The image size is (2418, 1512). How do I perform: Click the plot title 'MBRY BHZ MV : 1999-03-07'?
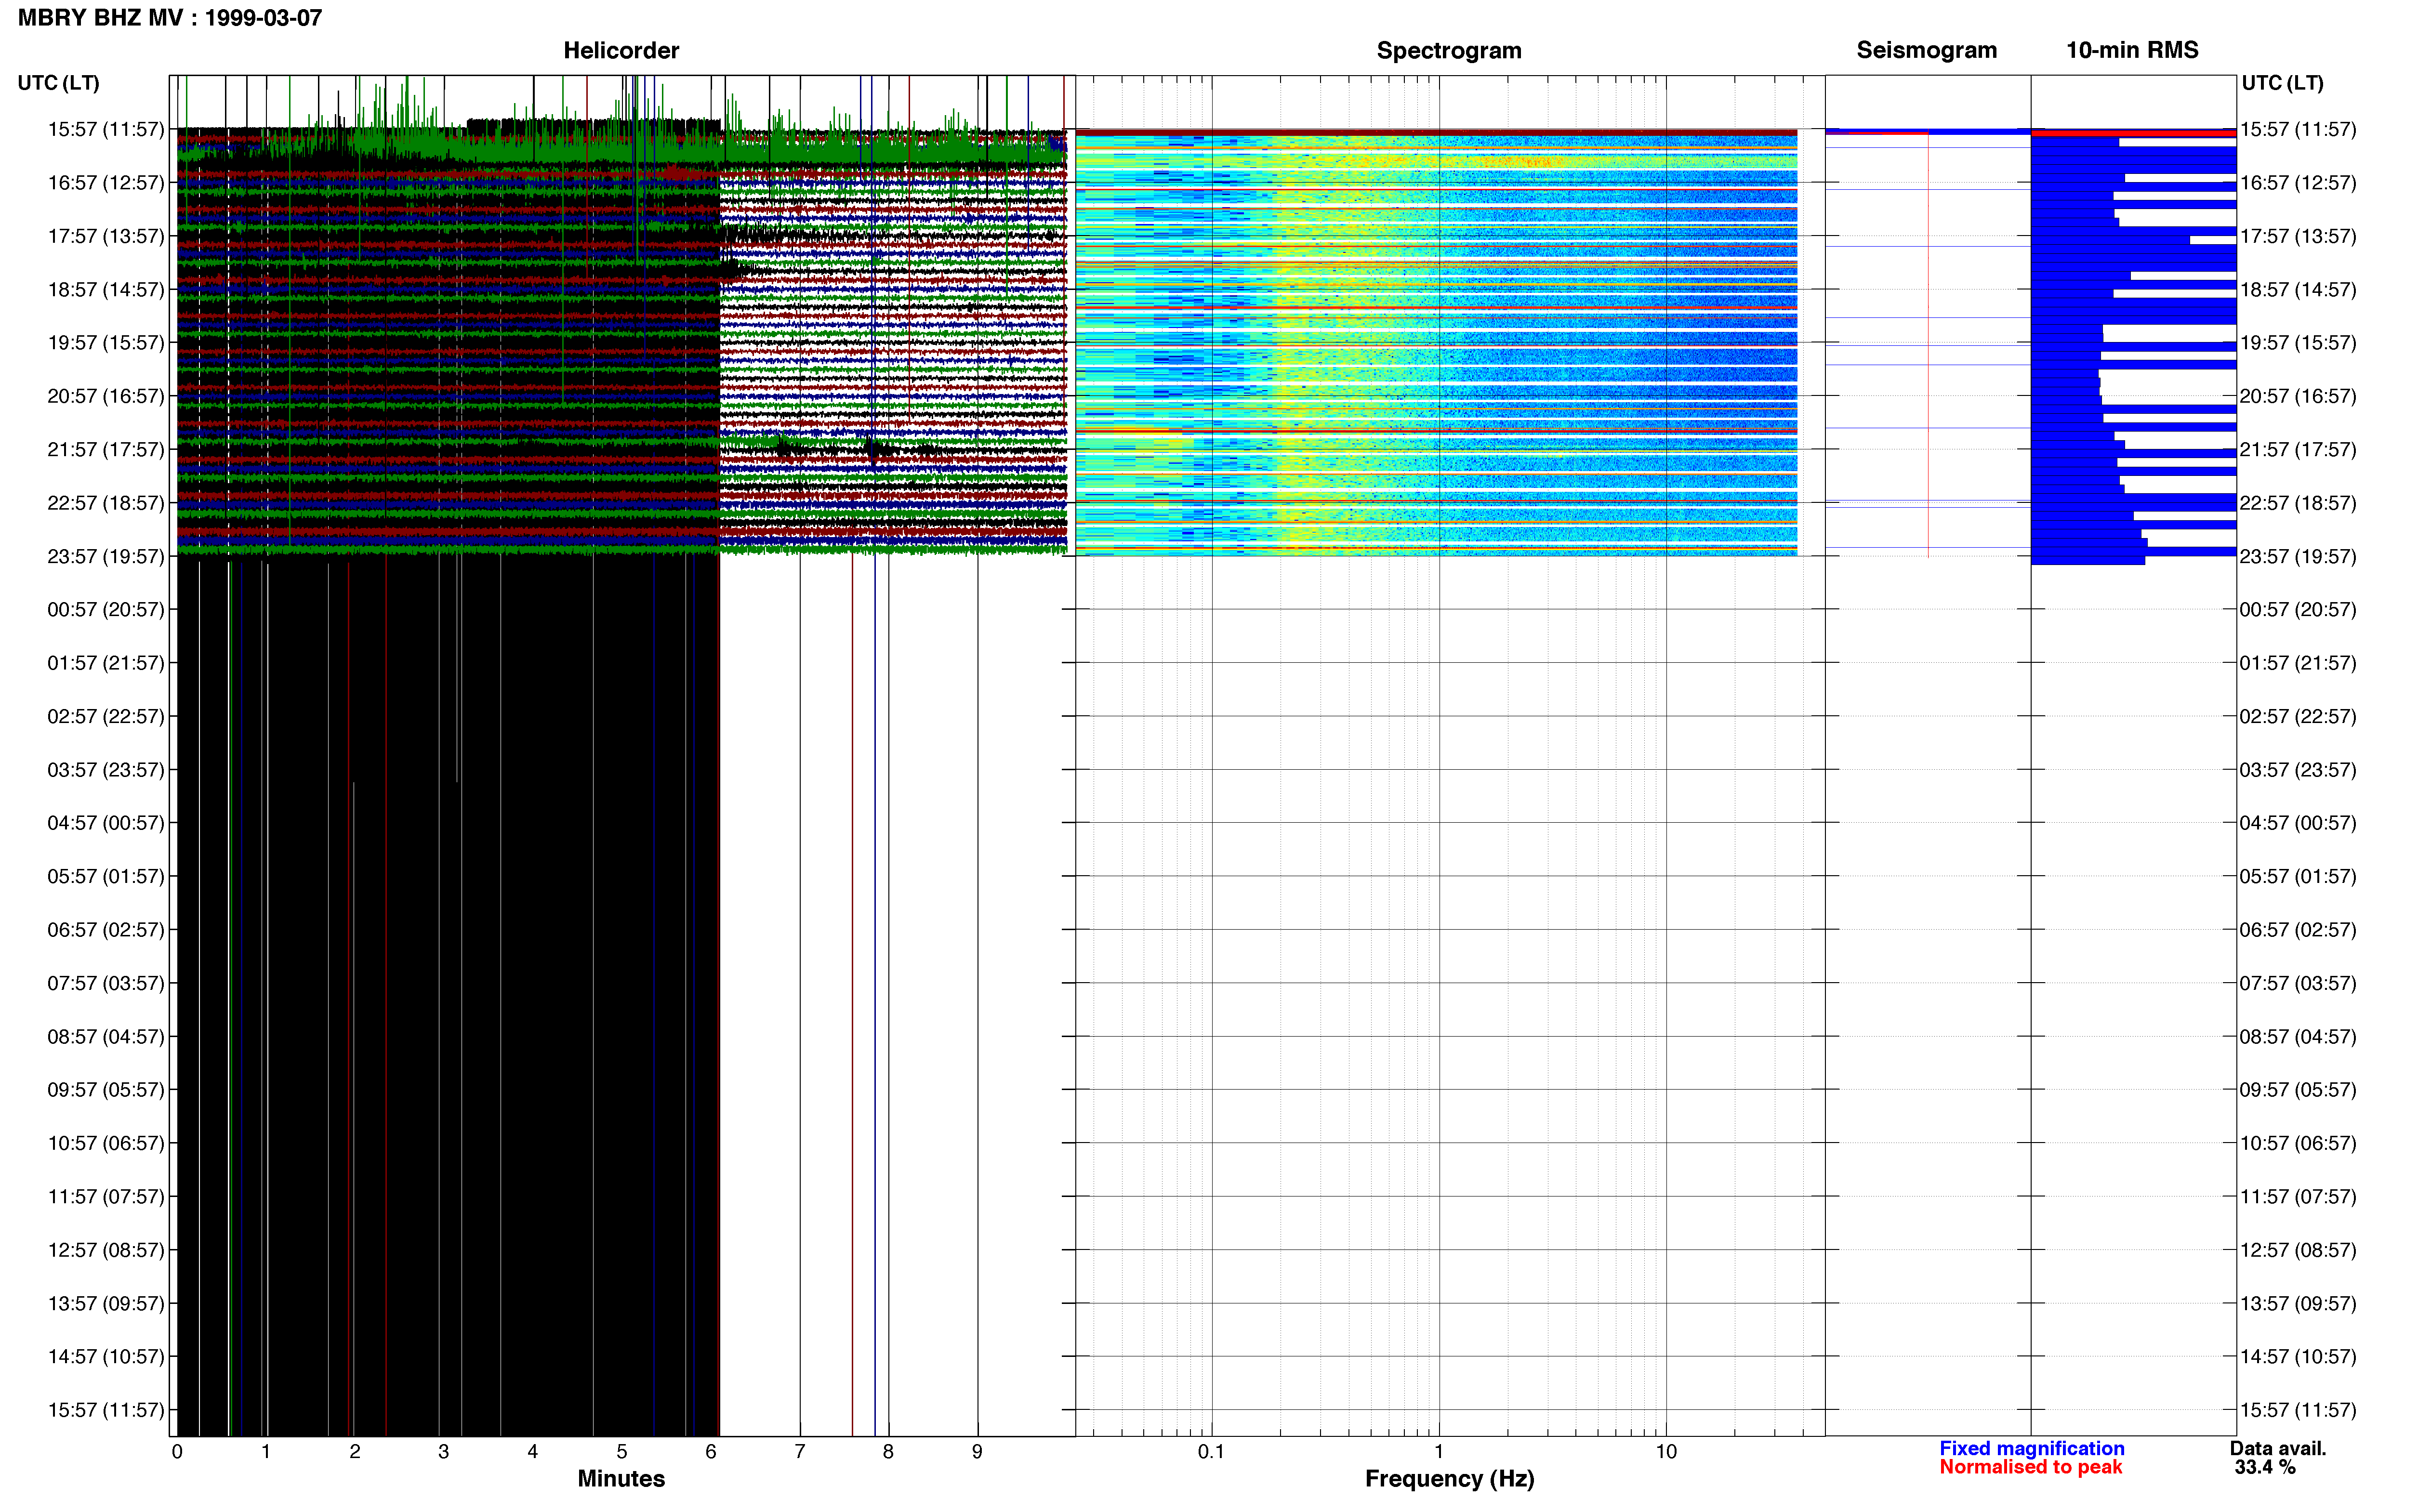pos(170,18)
